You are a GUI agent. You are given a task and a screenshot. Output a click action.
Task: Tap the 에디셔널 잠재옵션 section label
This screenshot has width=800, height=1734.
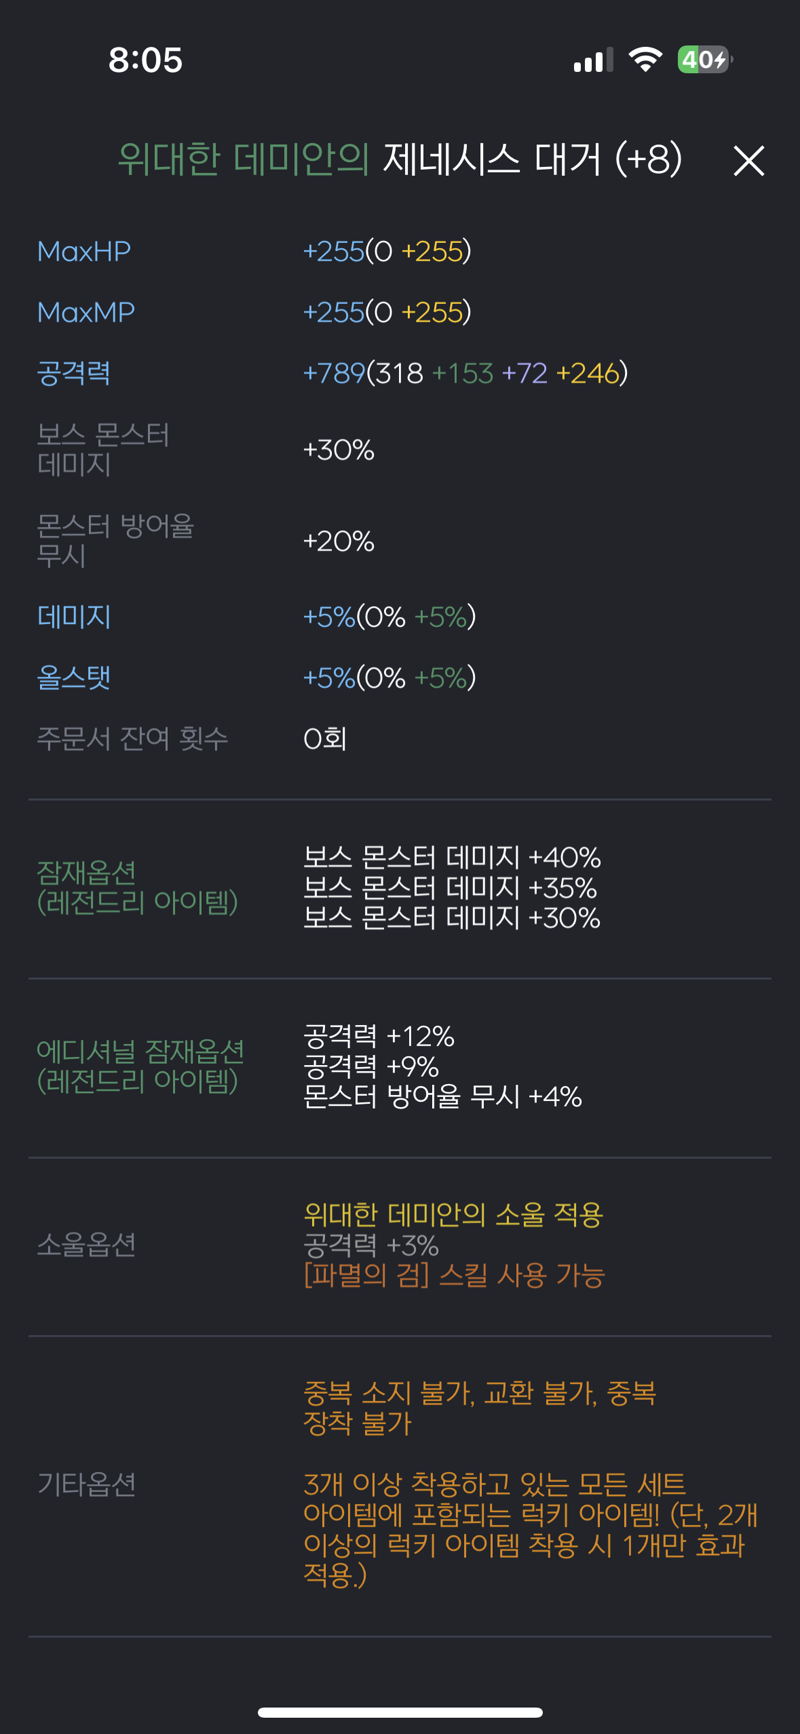pyautogui.click(x=141, y=1066)
